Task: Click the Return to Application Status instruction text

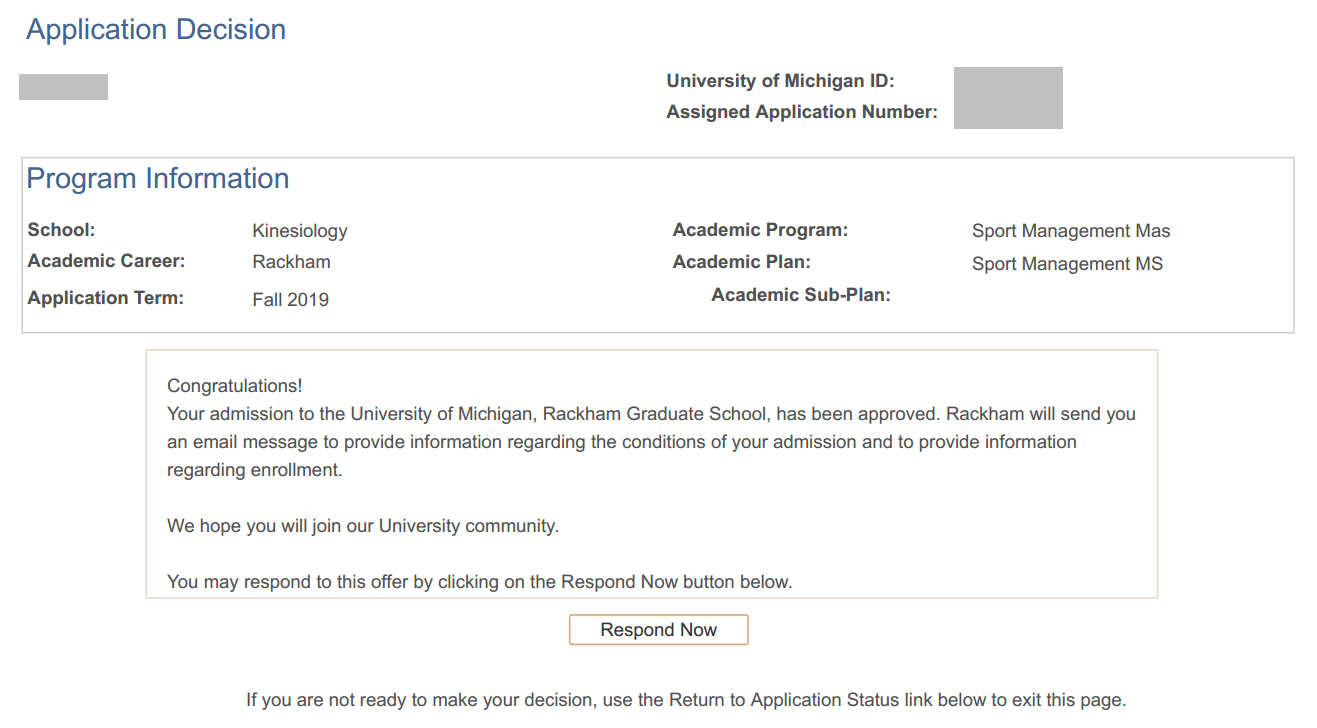Action: click(x=686, y=700)
